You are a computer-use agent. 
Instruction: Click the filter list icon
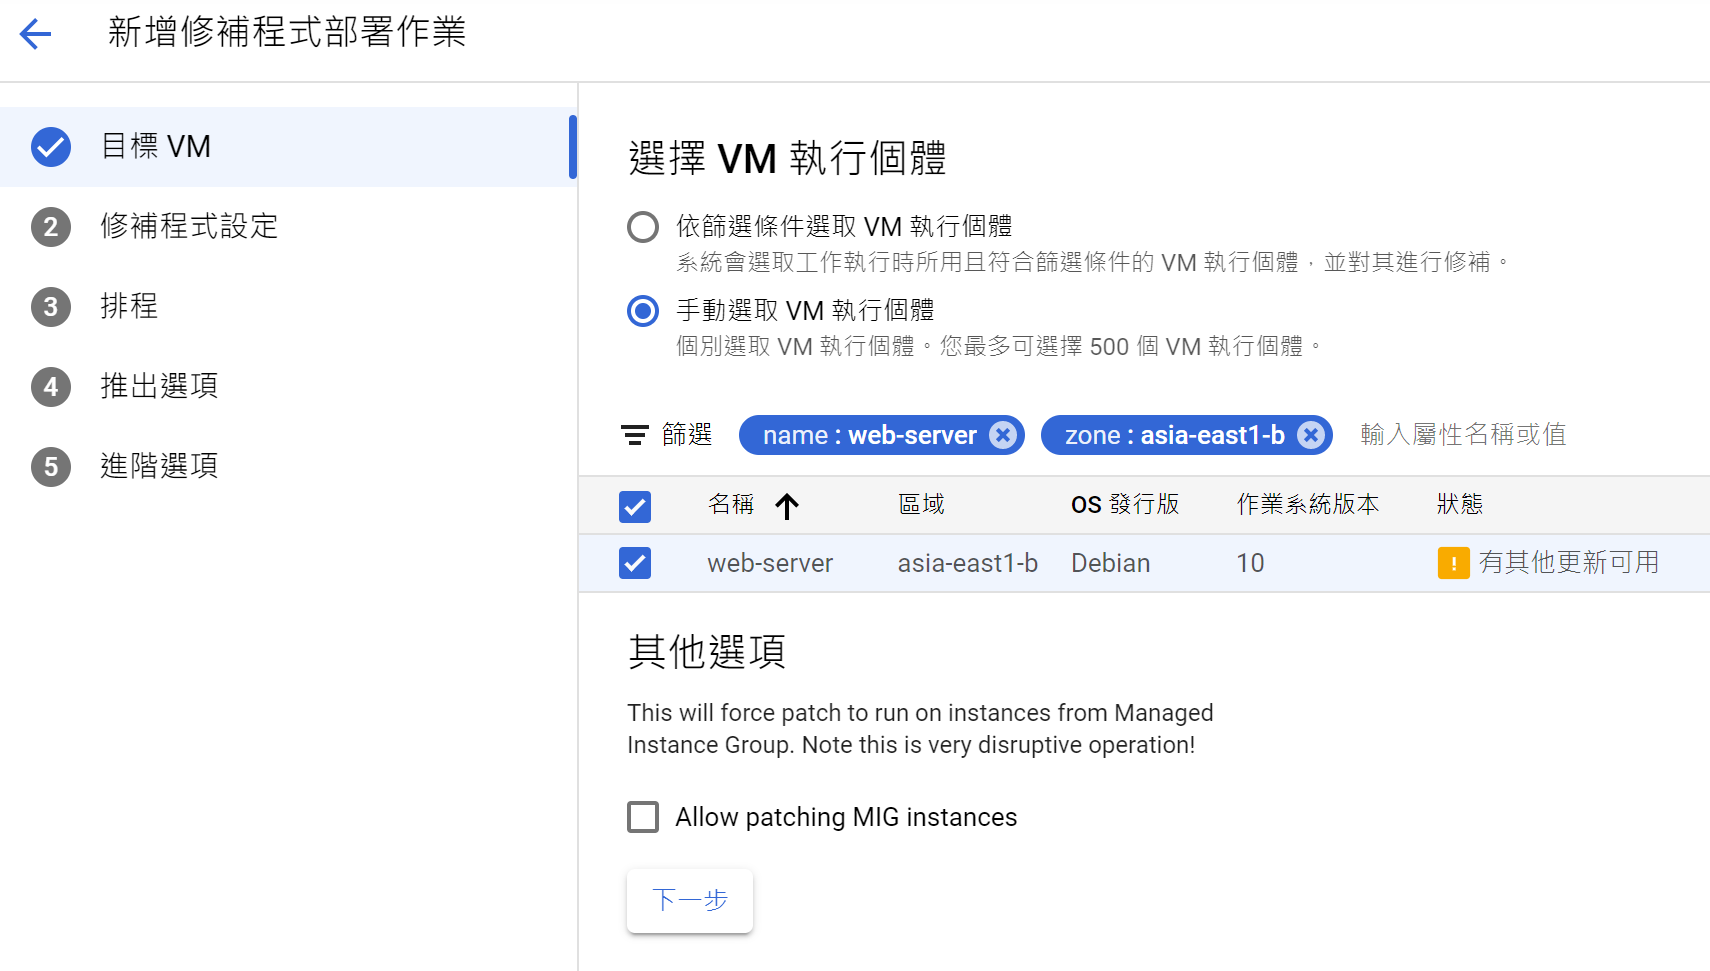(x=634, y=435)
